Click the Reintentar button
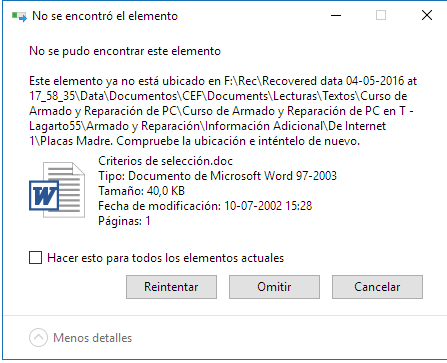 pyautogui.click(x=171, y=287)
